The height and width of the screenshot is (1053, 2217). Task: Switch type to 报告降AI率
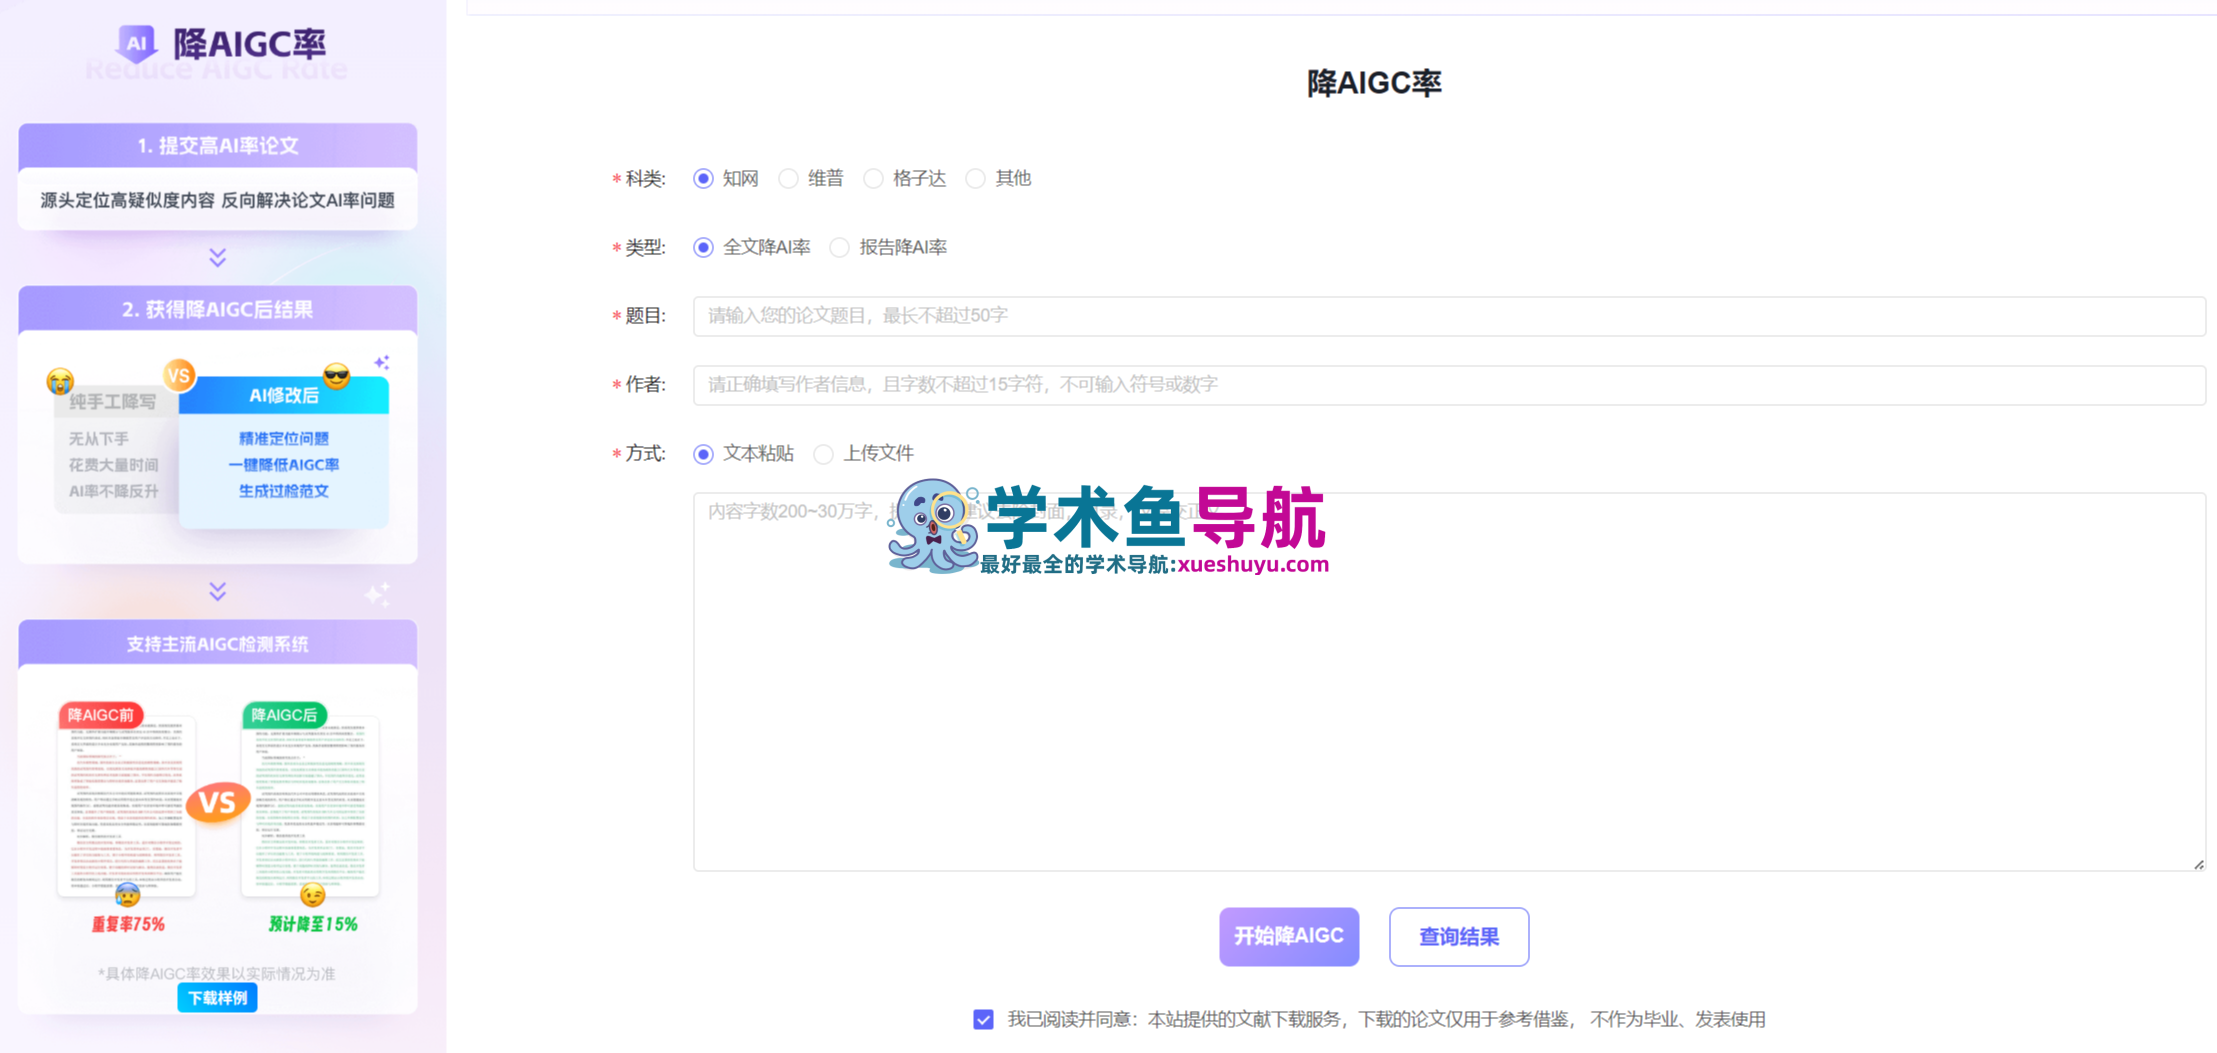pyautogui.click(x=840, y=248)
